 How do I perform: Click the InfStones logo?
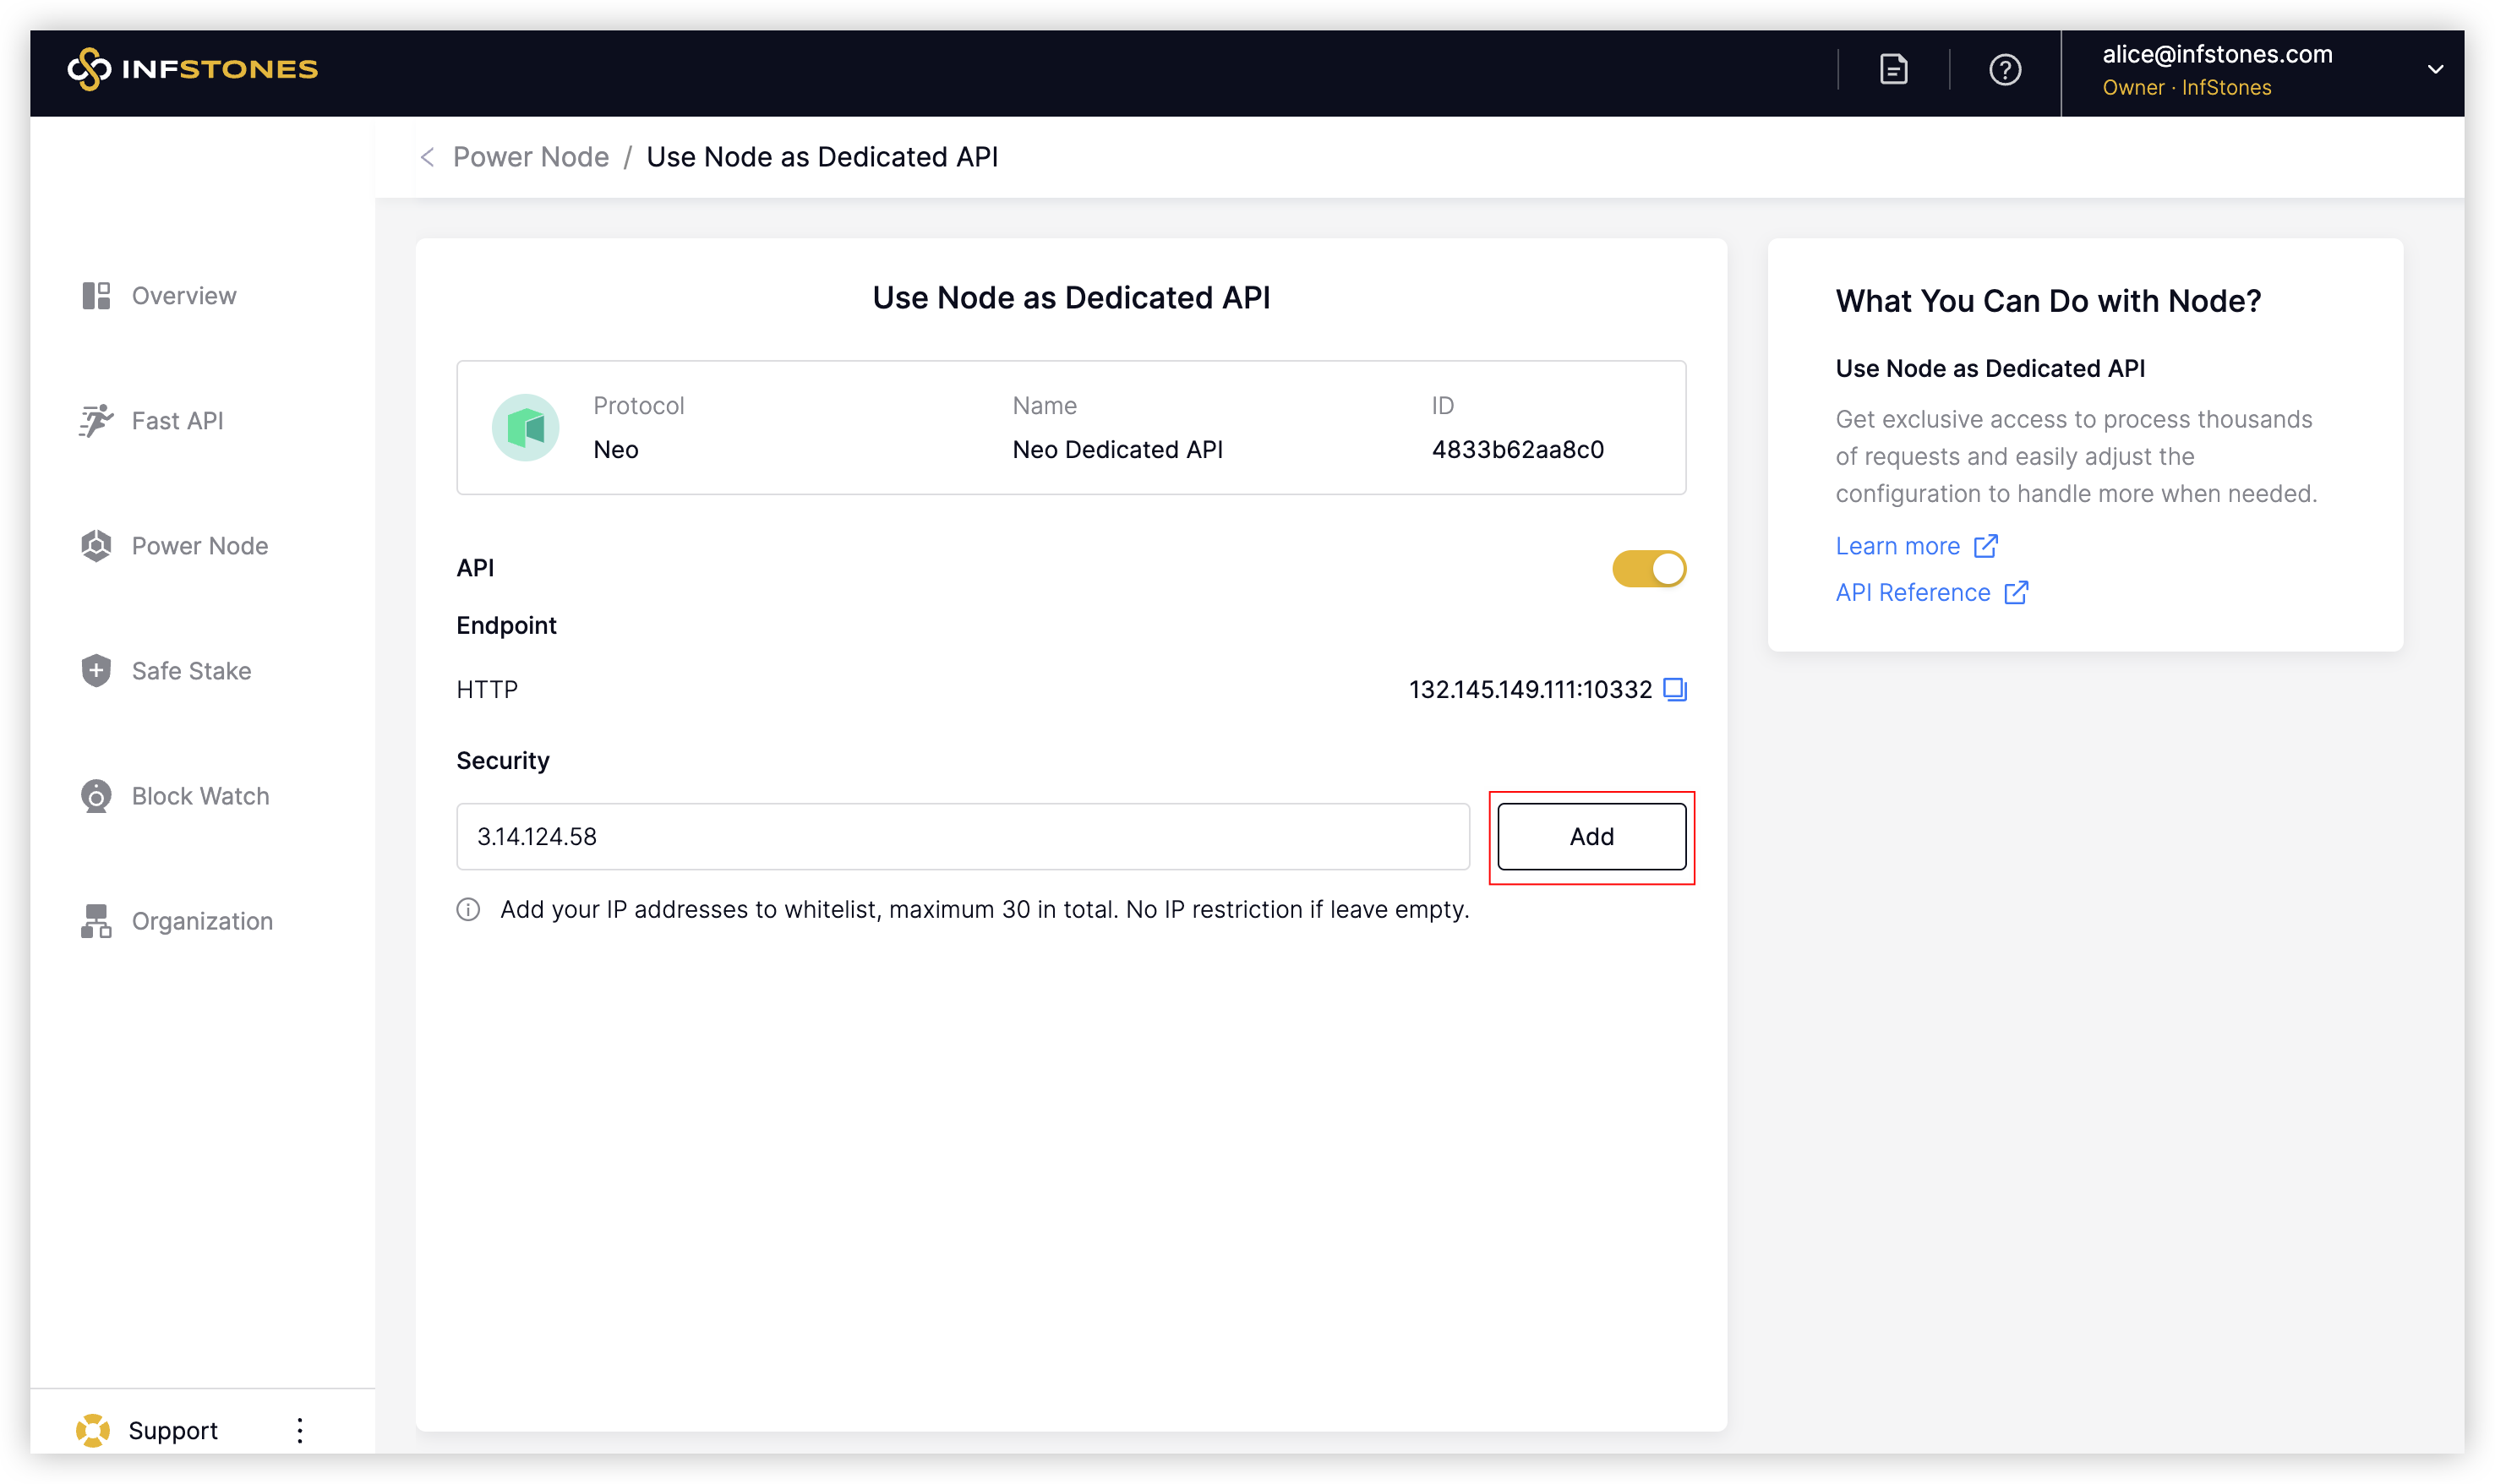click(x=192, y=69)
